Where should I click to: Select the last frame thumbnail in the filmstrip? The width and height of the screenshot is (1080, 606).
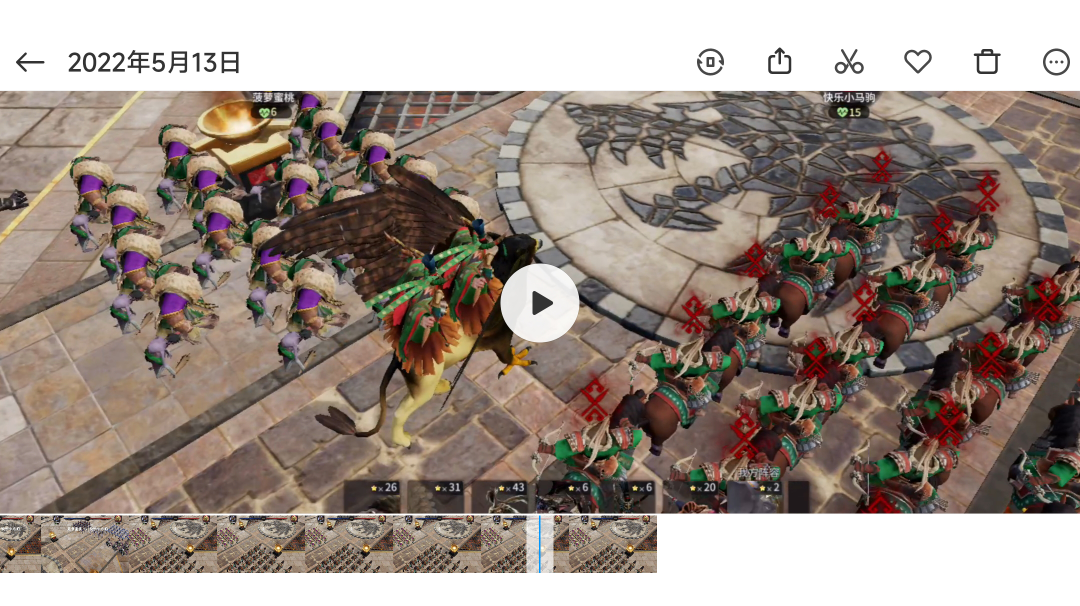coord(613,544)
